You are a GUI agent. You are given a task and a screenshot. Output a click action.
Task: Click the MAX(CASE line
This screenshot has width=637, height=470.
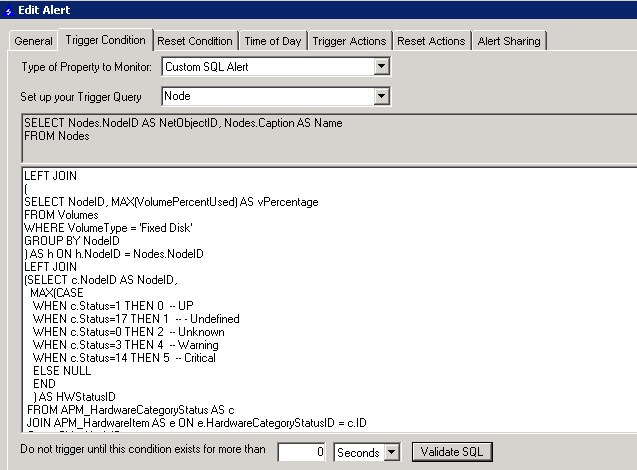point(57,293)
